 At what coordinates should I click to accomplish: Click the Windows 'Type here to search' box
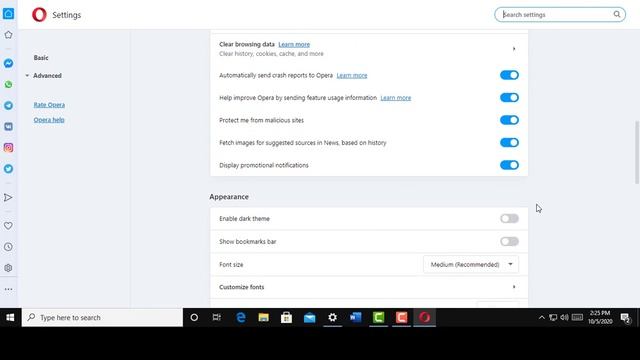click(102, 318)
